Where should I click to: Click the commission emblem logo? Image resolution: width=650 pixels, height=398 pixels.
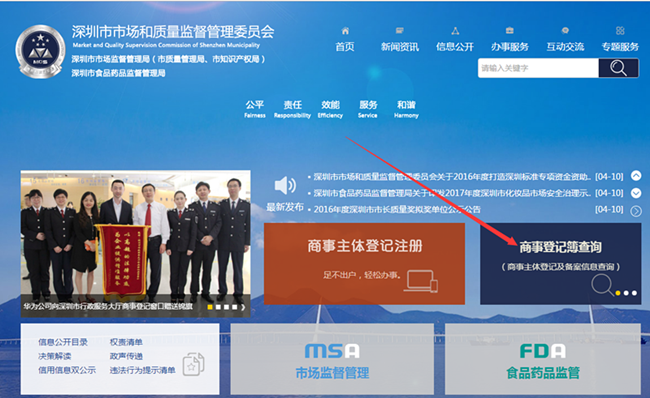40,52
